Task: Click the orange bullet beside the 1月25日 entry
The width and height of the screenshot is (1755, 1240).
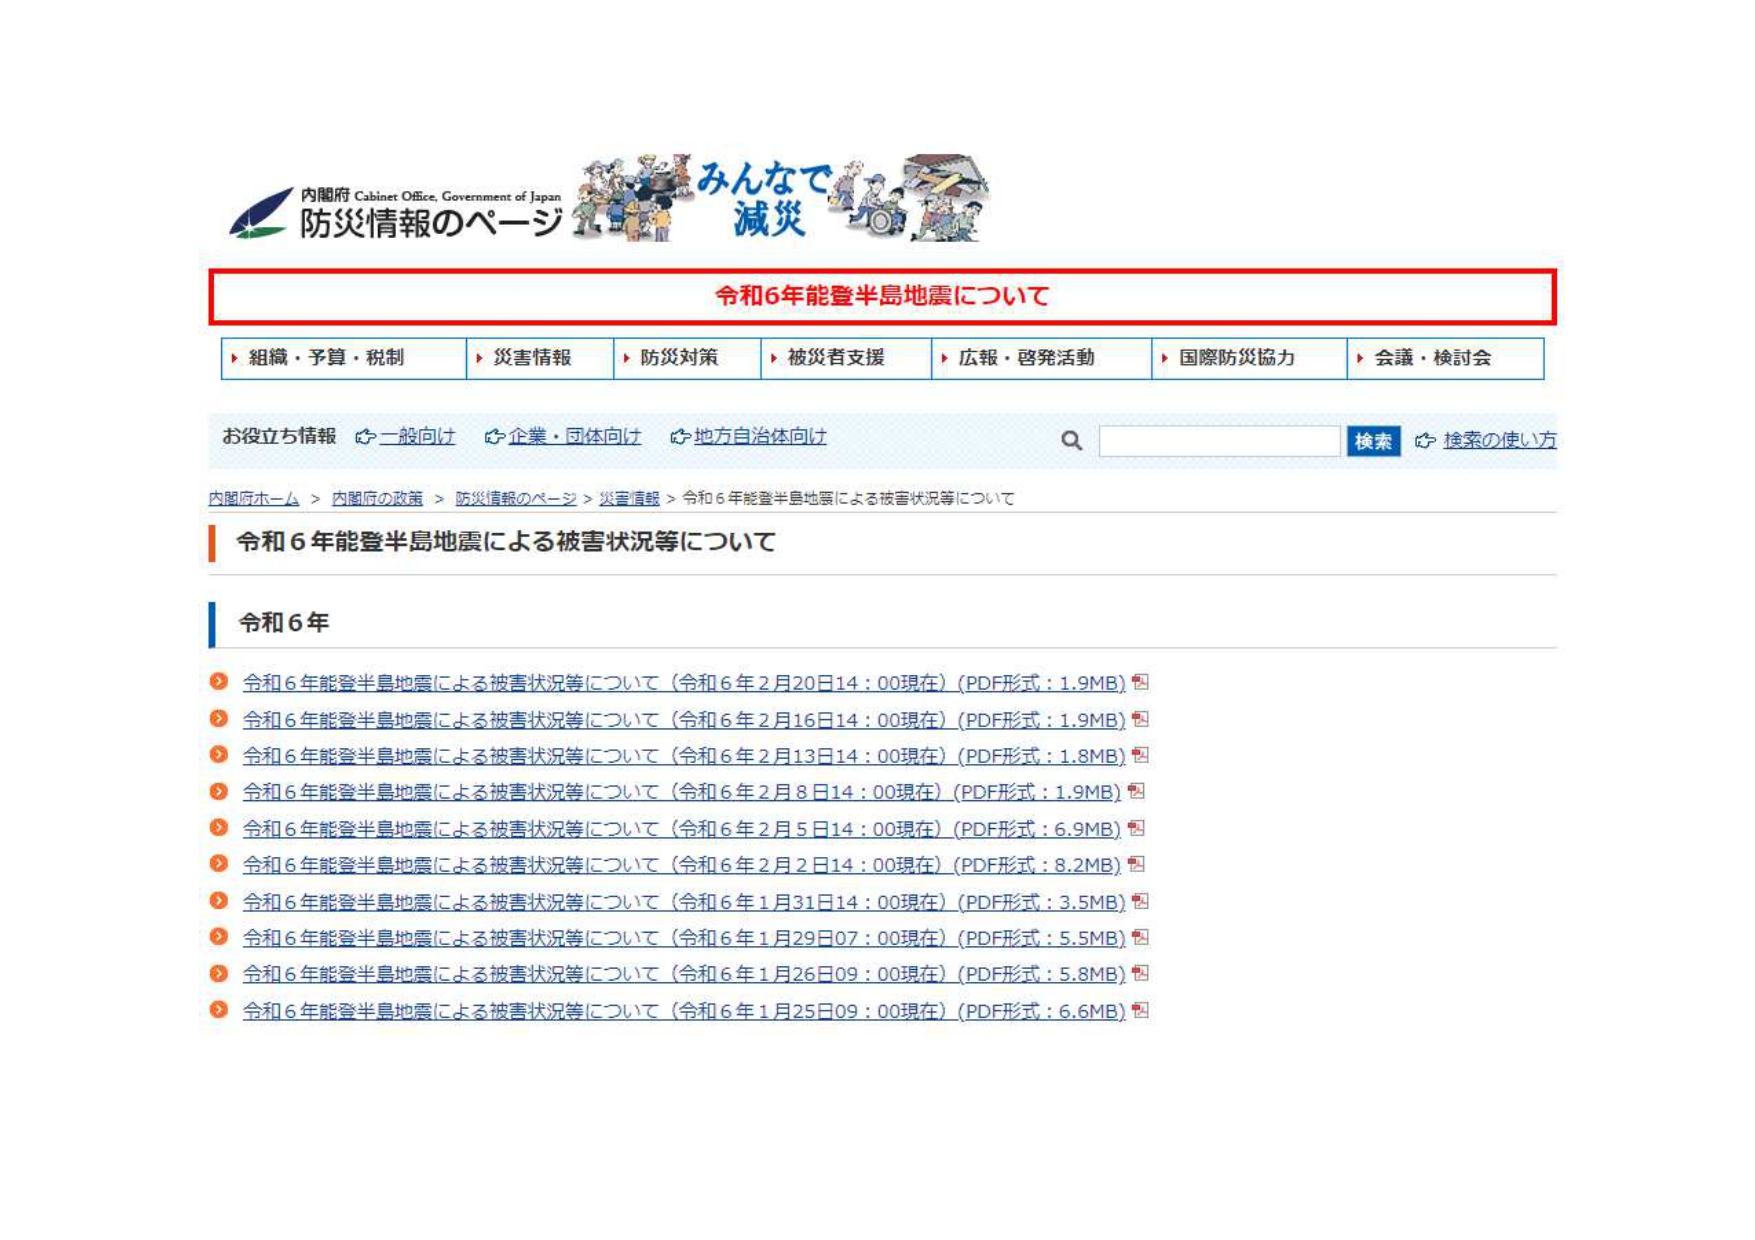Action: point(219,1010)
